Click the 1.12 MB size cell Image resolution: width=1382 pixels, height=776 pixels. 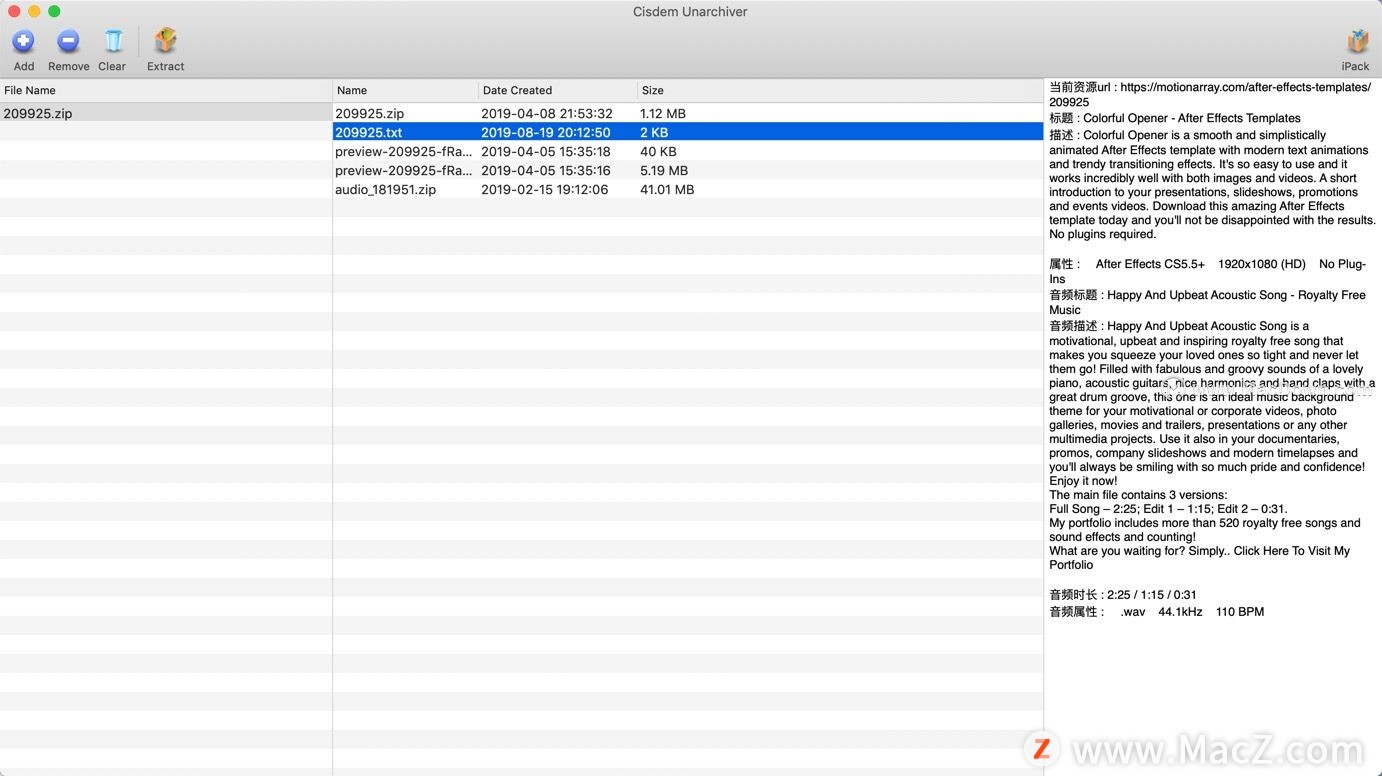[663, 113]
